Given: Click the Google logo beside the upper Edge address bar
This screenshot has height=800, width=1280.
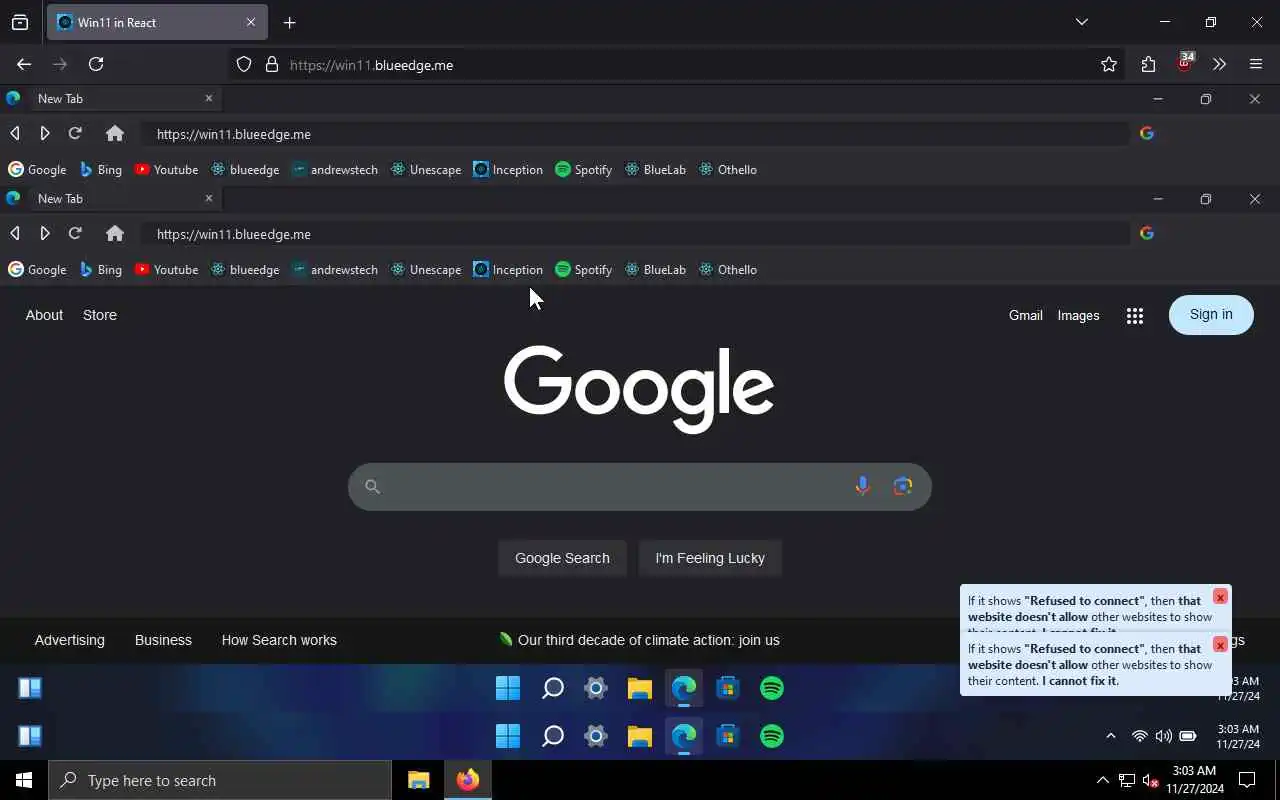Looking at the screenshot, I should pyautogui.click(x=1147, y=133).
